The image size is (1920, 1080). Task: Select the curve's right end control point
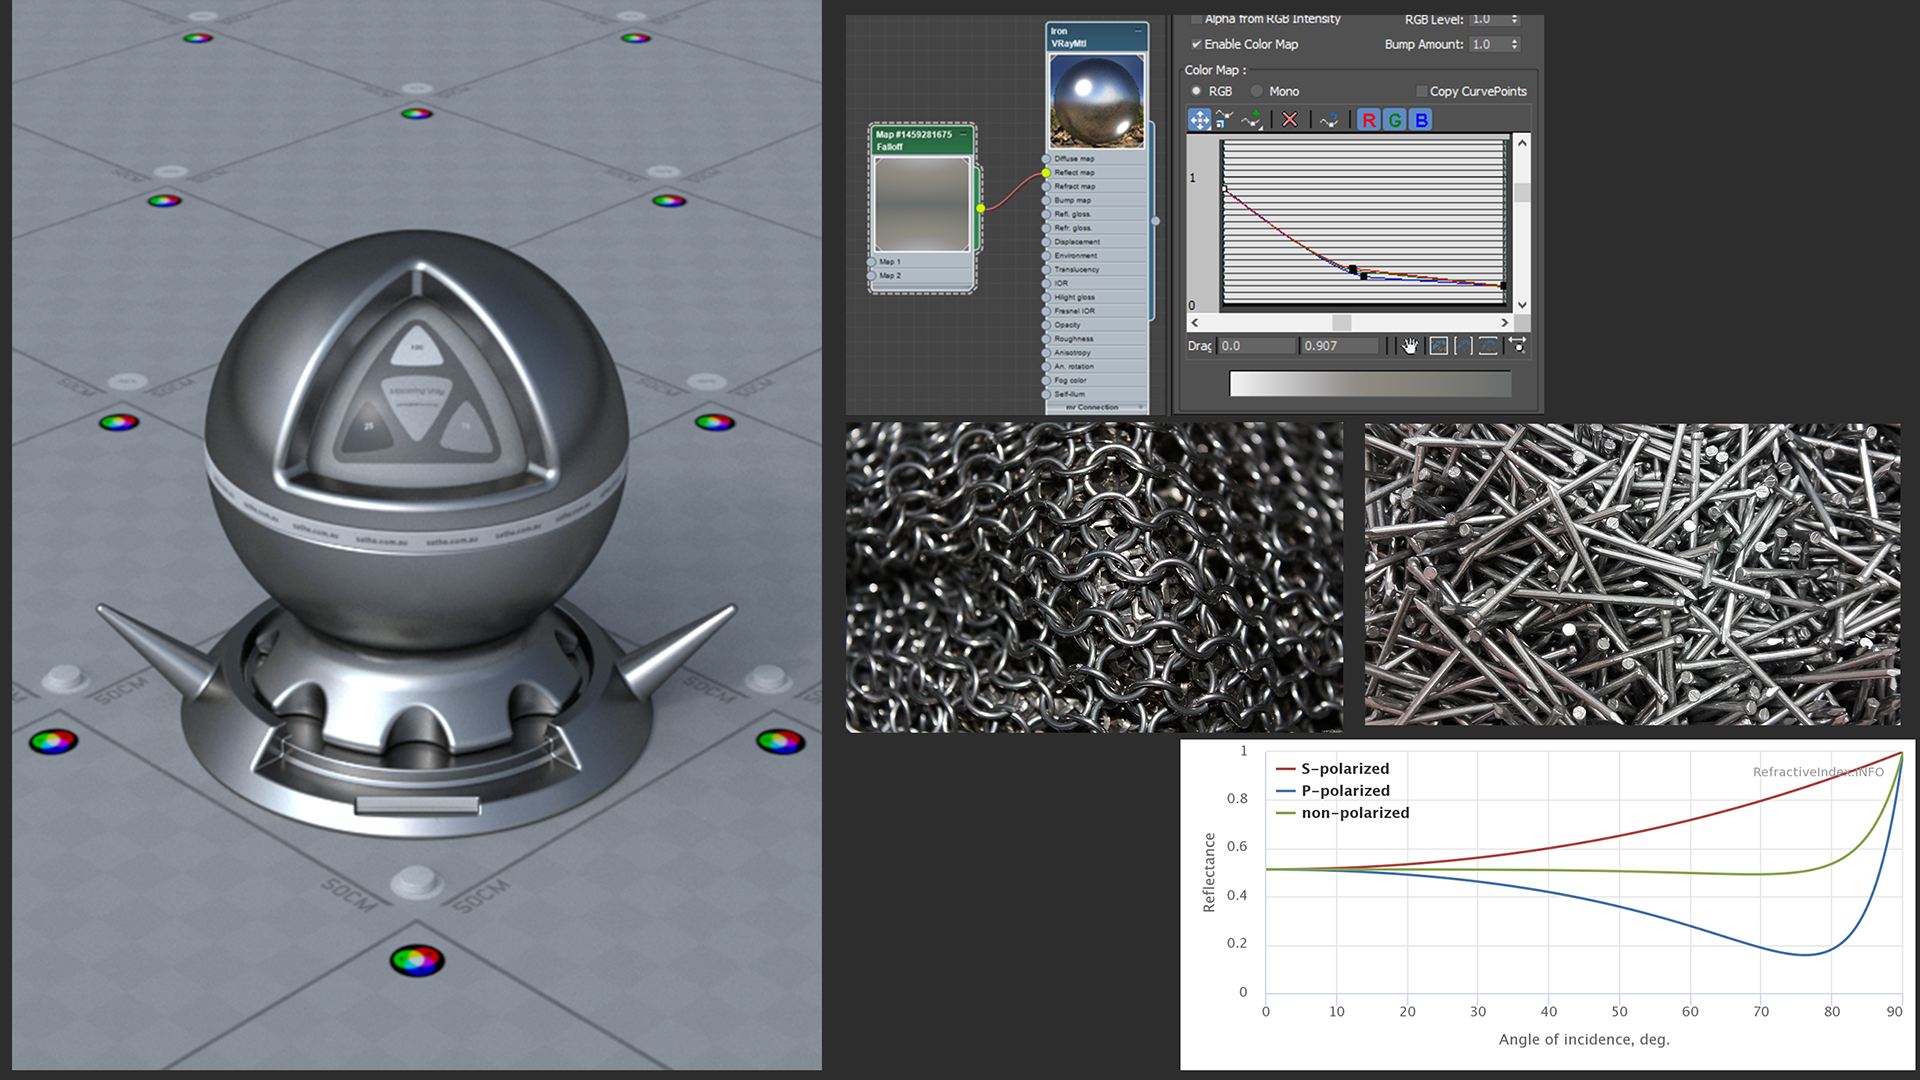(x=1503, y=286)
